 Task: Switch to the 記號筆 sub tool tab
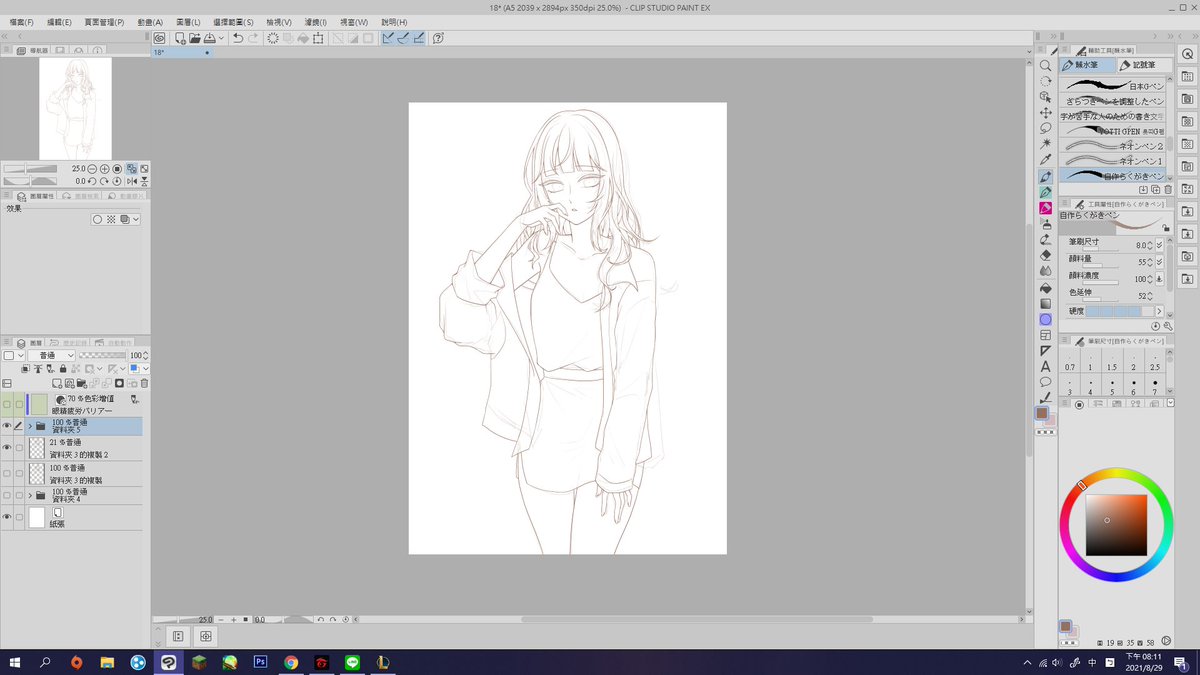[x=1145, y=65]
